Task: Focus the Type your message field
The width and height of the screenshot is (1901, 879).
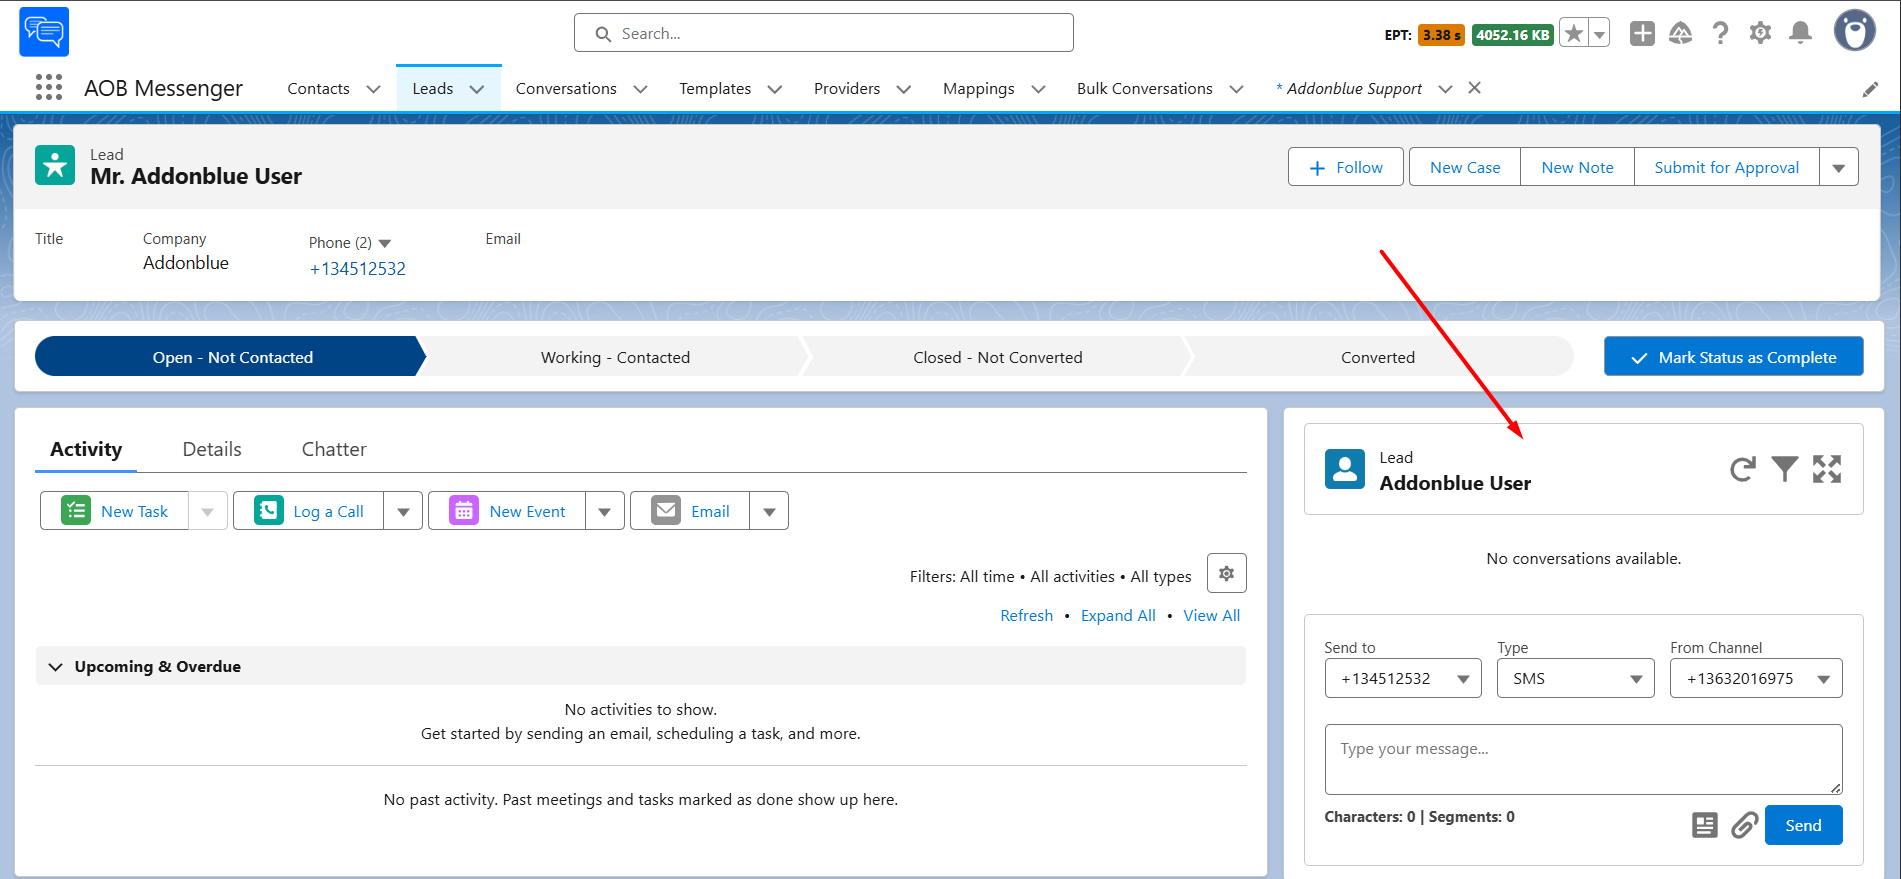Action: coord(1583,759)
